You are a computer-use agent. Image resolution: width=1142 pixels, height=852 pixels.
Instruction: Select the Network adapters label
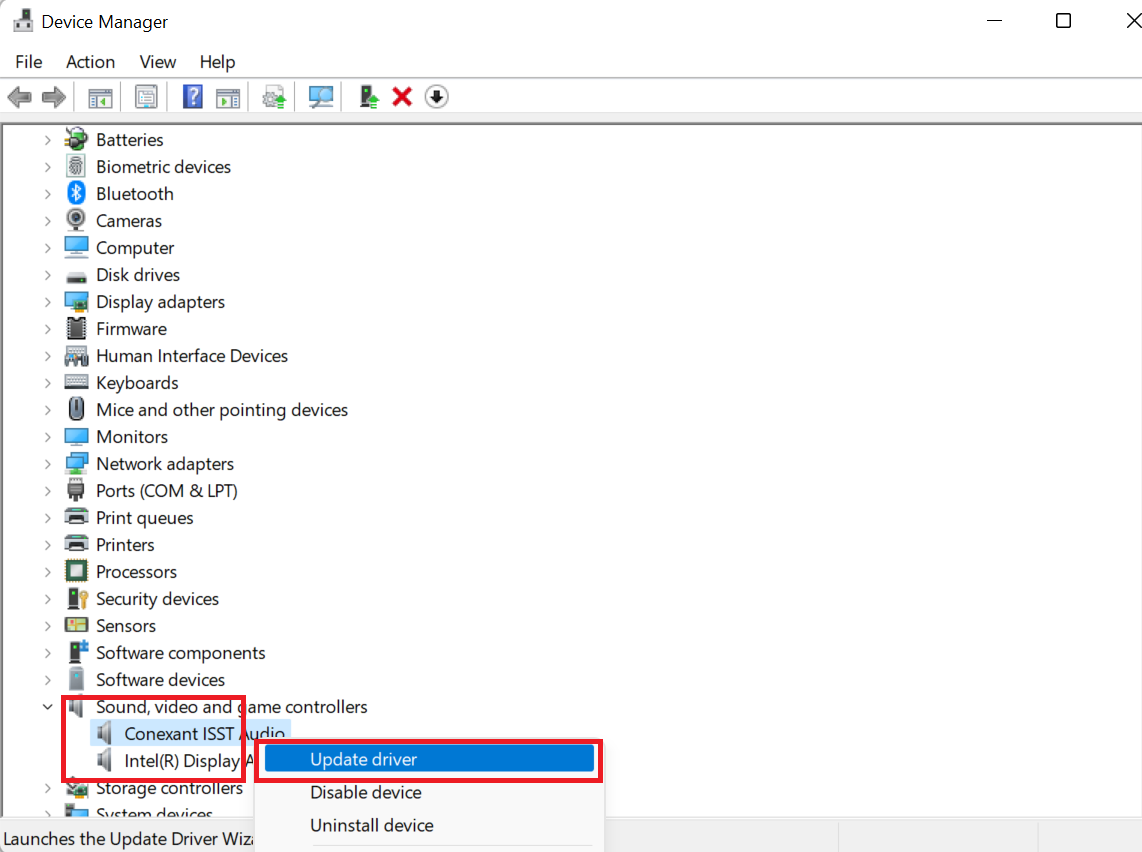pos(165,464)
